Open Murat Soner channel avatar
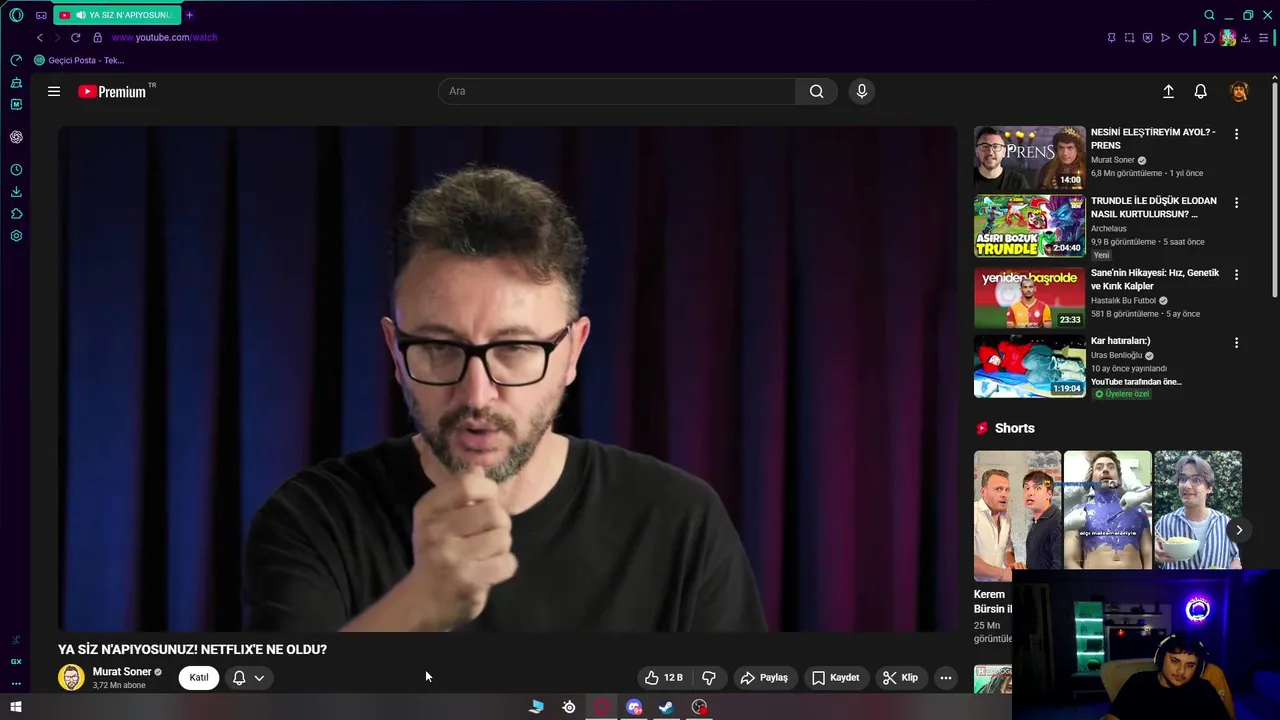Image resolution: width=1280 pixels, height=720 pixels. pos(71,677)
